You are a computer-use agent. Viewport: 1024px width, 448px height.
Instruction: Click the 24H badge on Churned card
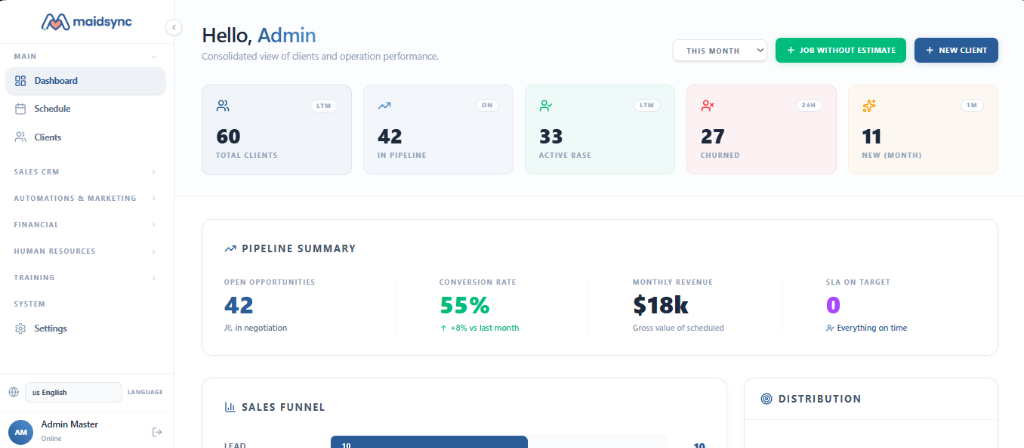(808, 106)
